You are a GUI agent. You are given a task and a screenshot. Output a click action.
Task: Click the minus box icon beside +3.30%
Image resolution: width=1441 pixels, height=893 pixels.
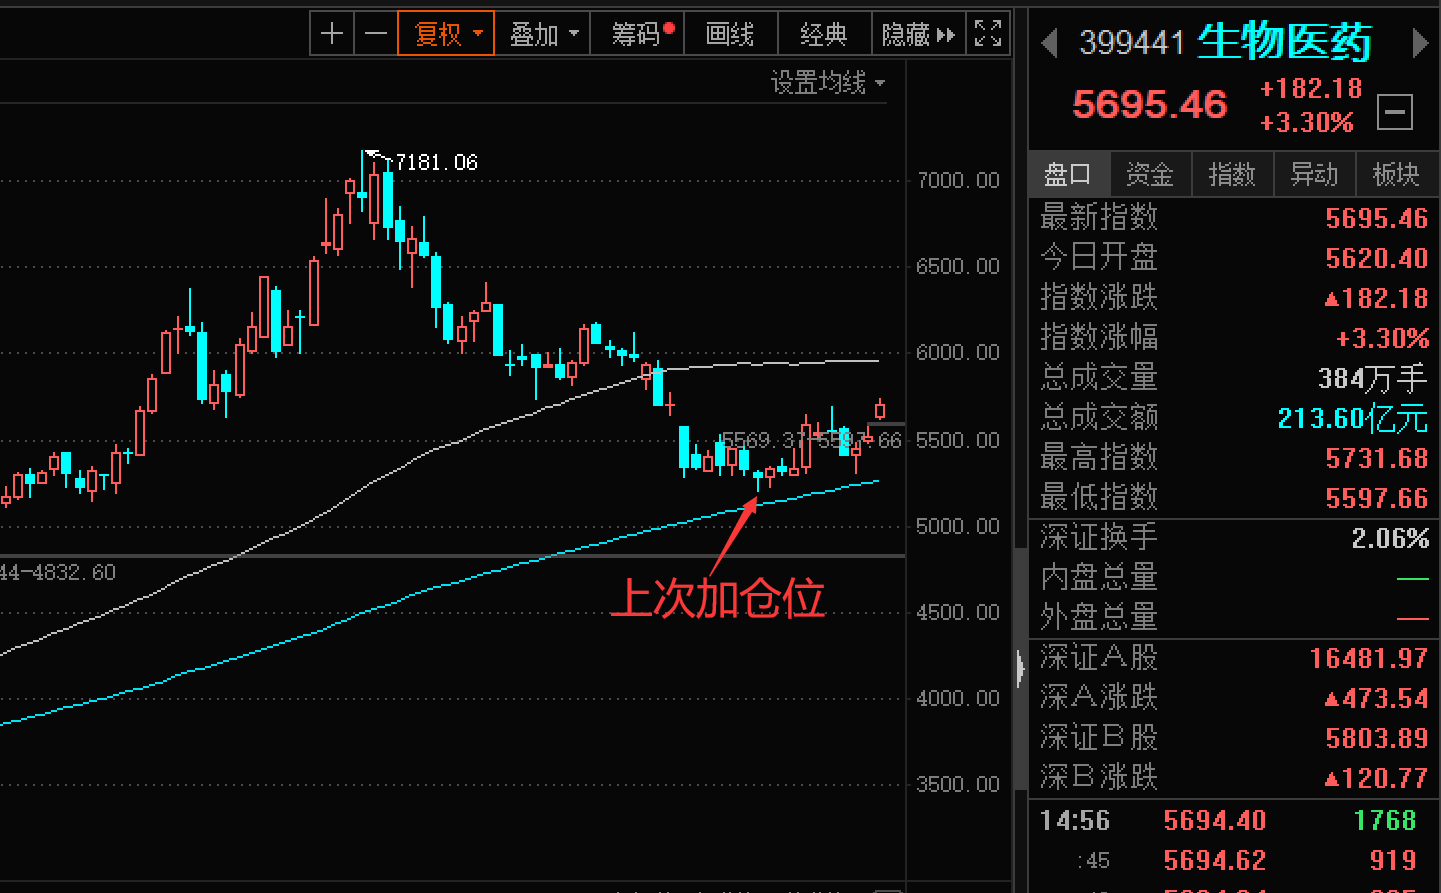pyautogui.click(x=1394, y=111)
